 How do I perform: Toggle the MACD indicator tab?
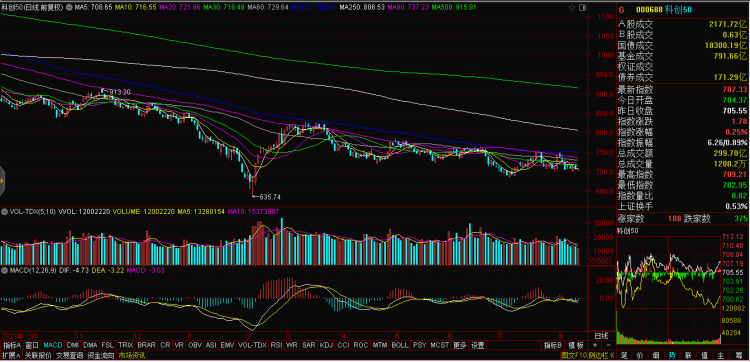tap(53, 345)
